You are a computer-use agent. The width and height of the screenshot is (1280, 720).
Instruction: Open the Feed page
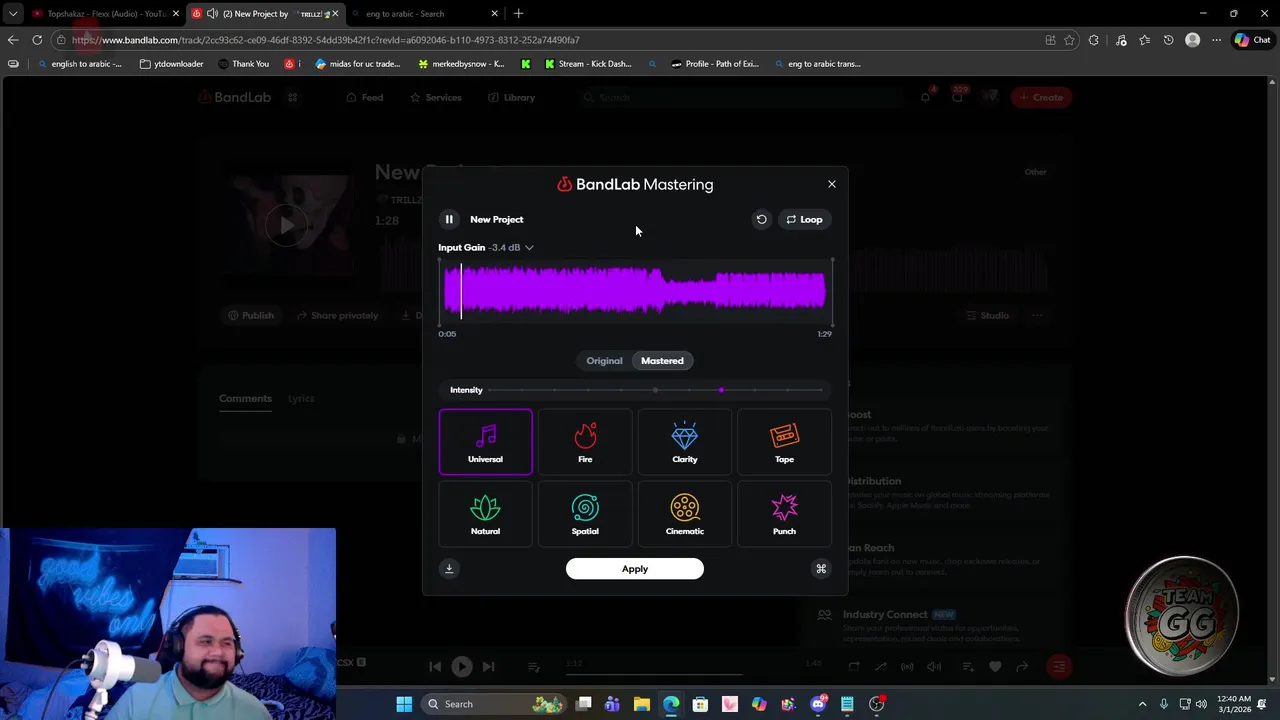point(365,97)
